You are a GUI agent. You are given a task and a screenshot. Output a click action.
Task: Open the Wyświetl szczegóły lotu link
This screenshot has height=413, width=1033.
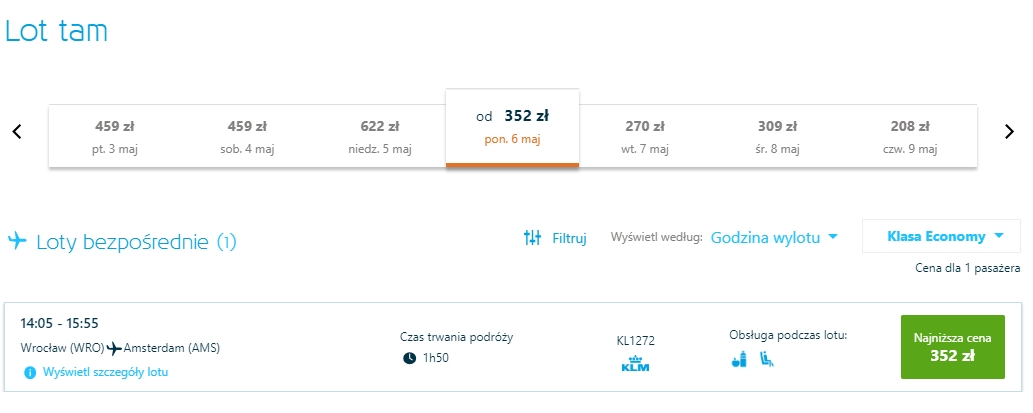coord(105,372)
